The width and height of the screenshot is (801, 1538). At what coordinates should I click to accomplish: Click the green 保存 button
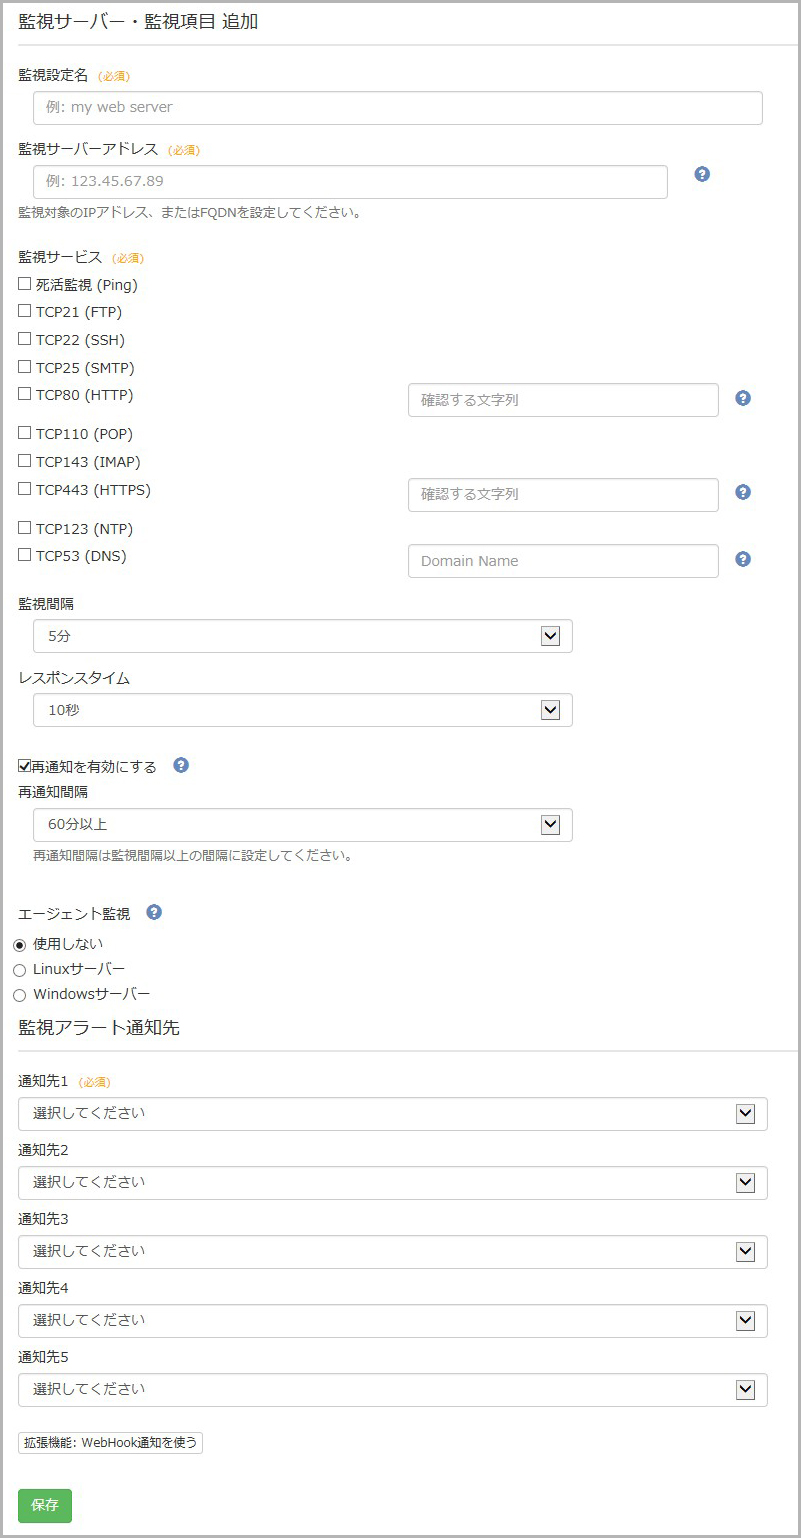45,1505
